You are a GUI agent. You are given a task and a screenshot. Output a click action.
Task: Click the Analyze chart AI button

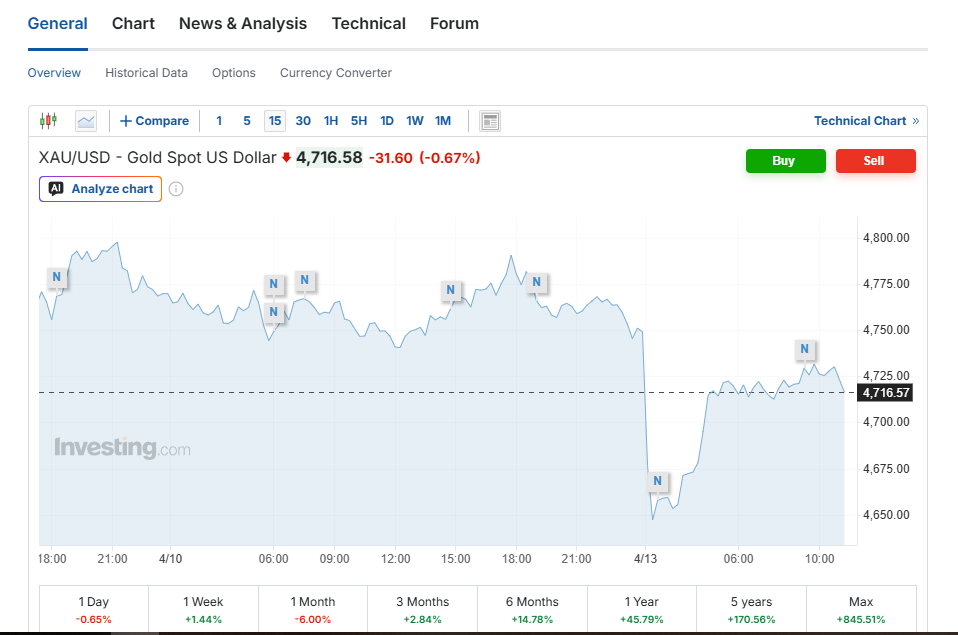coord(101,189)
